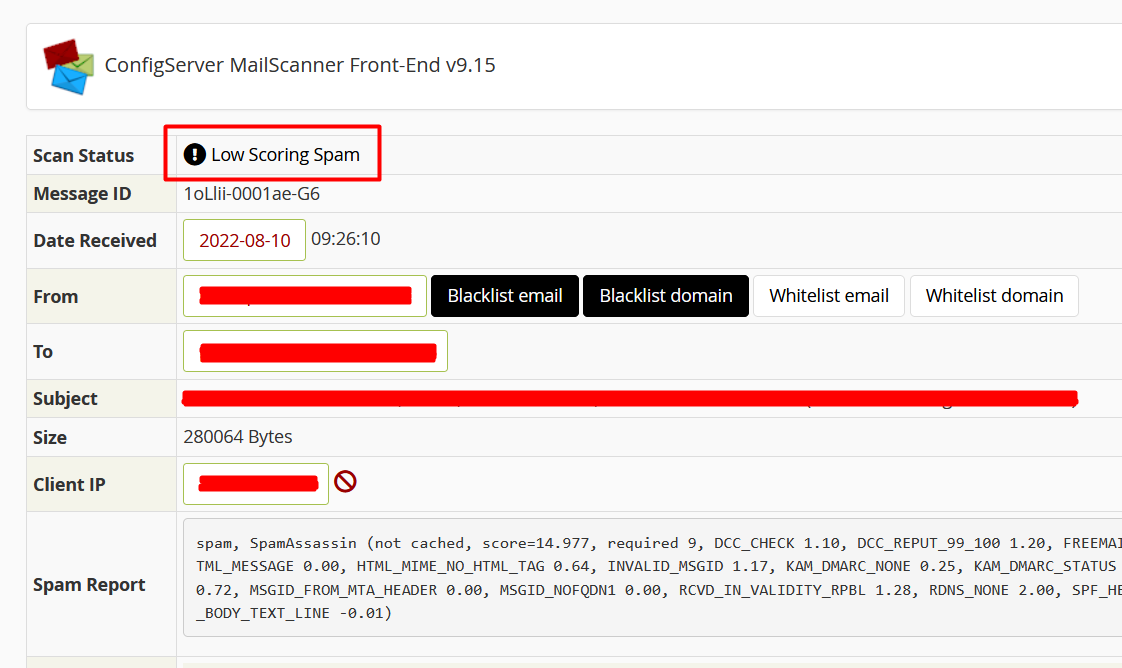Click the red block icon beside Client IP
The height and width of the screenshot is (668, 1122).
[x=345, y=482]
